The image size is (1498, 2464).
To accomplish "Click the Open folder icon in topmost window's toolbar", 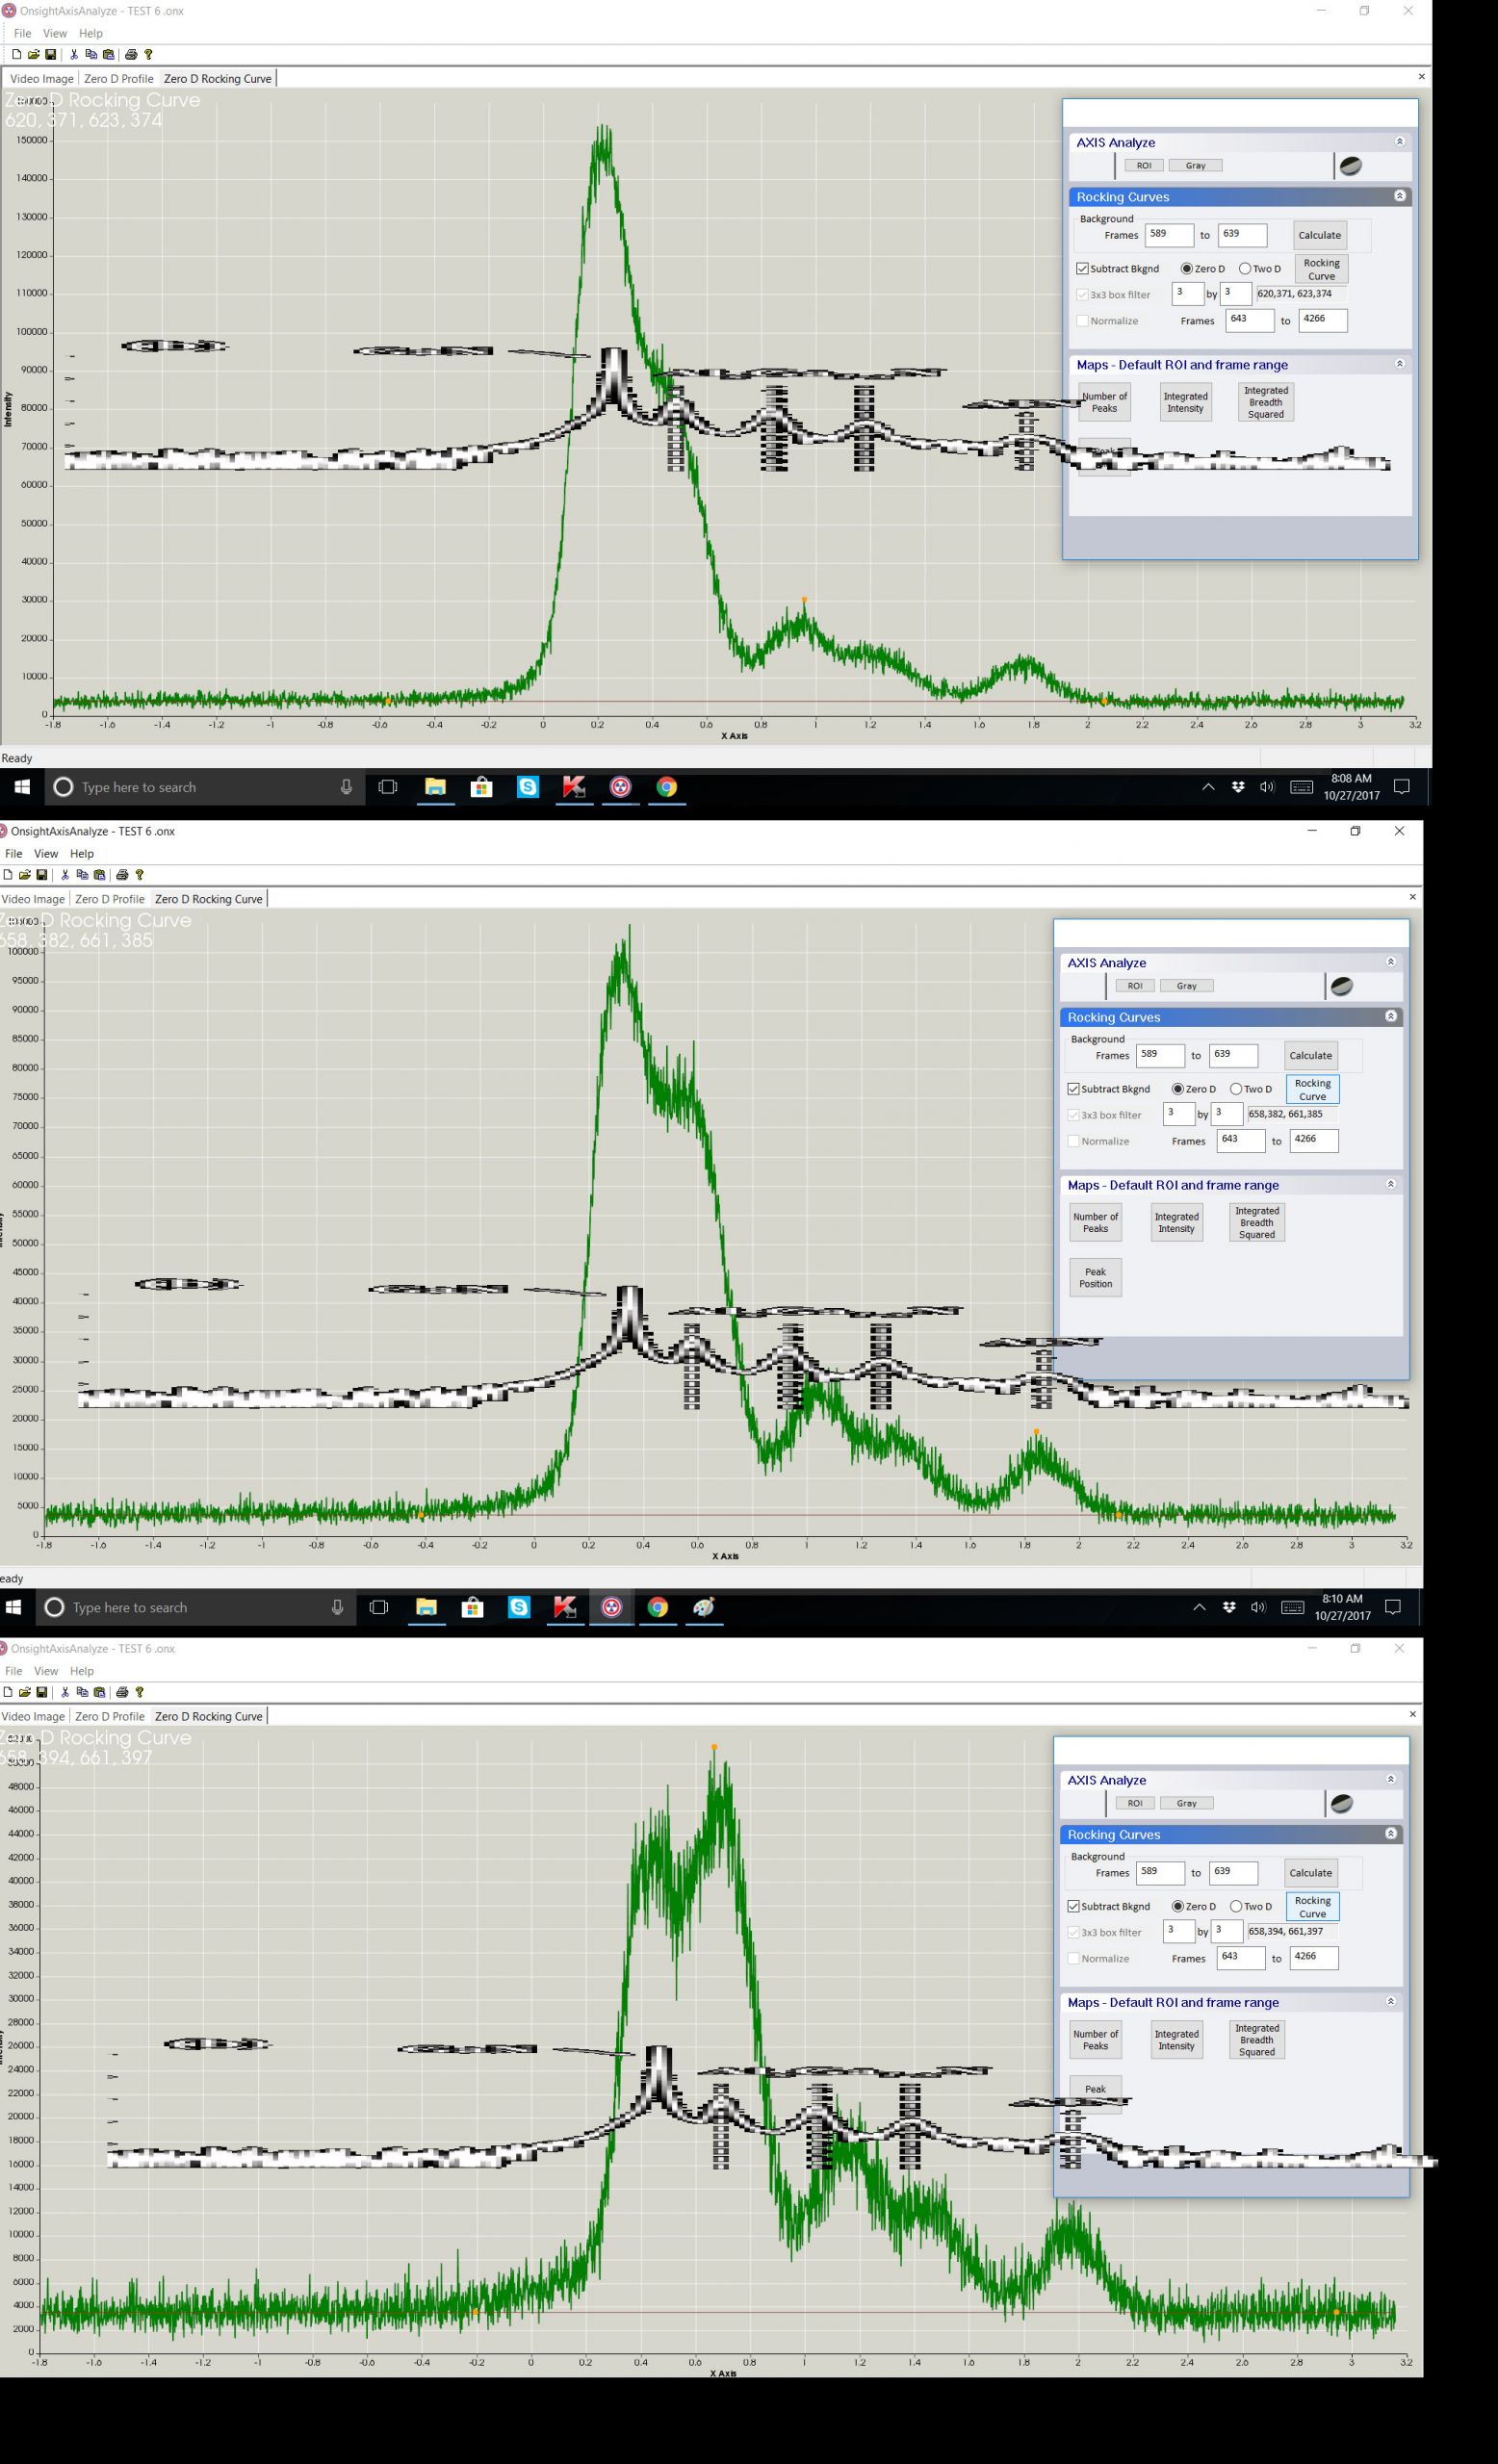I will coord(33,55).
